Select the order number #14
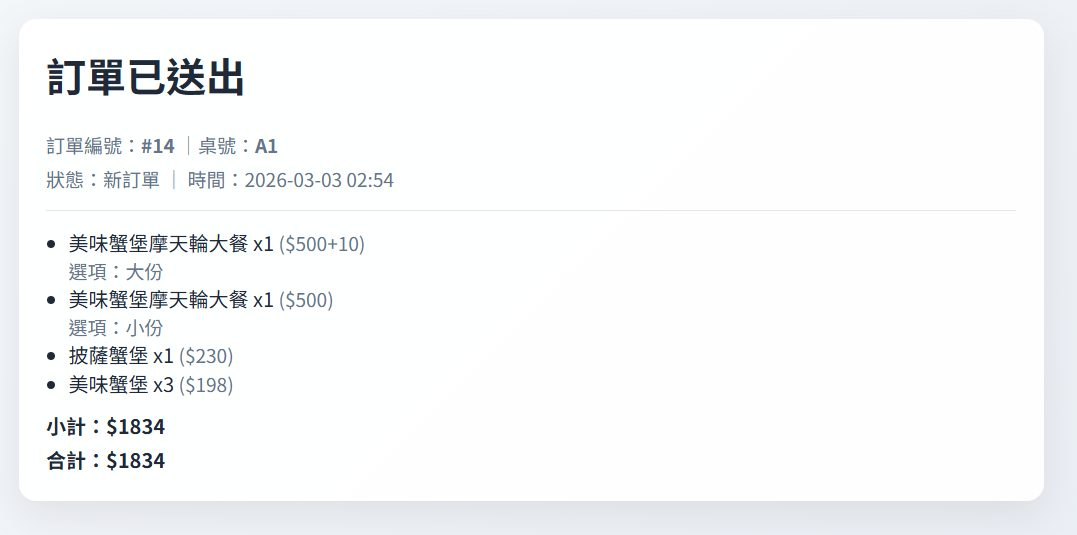This screenshot has height=535, width=1077. (x=158, y=146)
